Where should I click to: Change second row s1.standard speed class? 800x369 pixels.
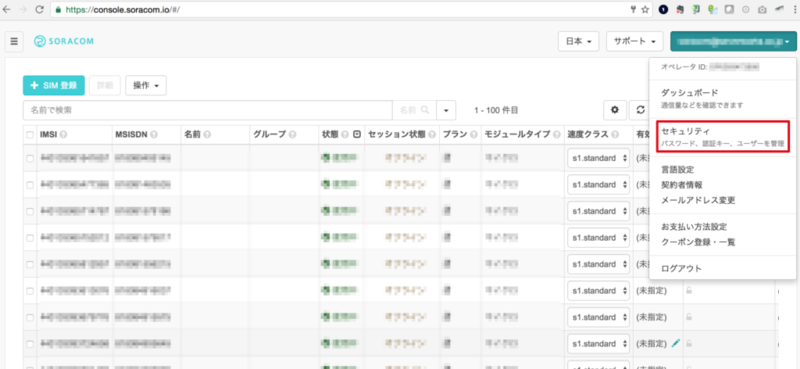(598, 184)
